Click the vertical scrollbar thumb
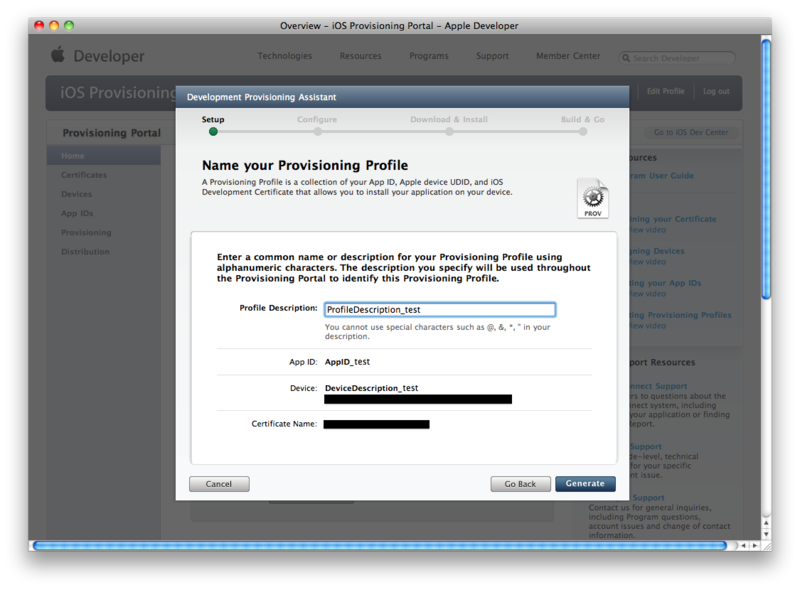Screen dimensions: 800x590 [766, 170]
